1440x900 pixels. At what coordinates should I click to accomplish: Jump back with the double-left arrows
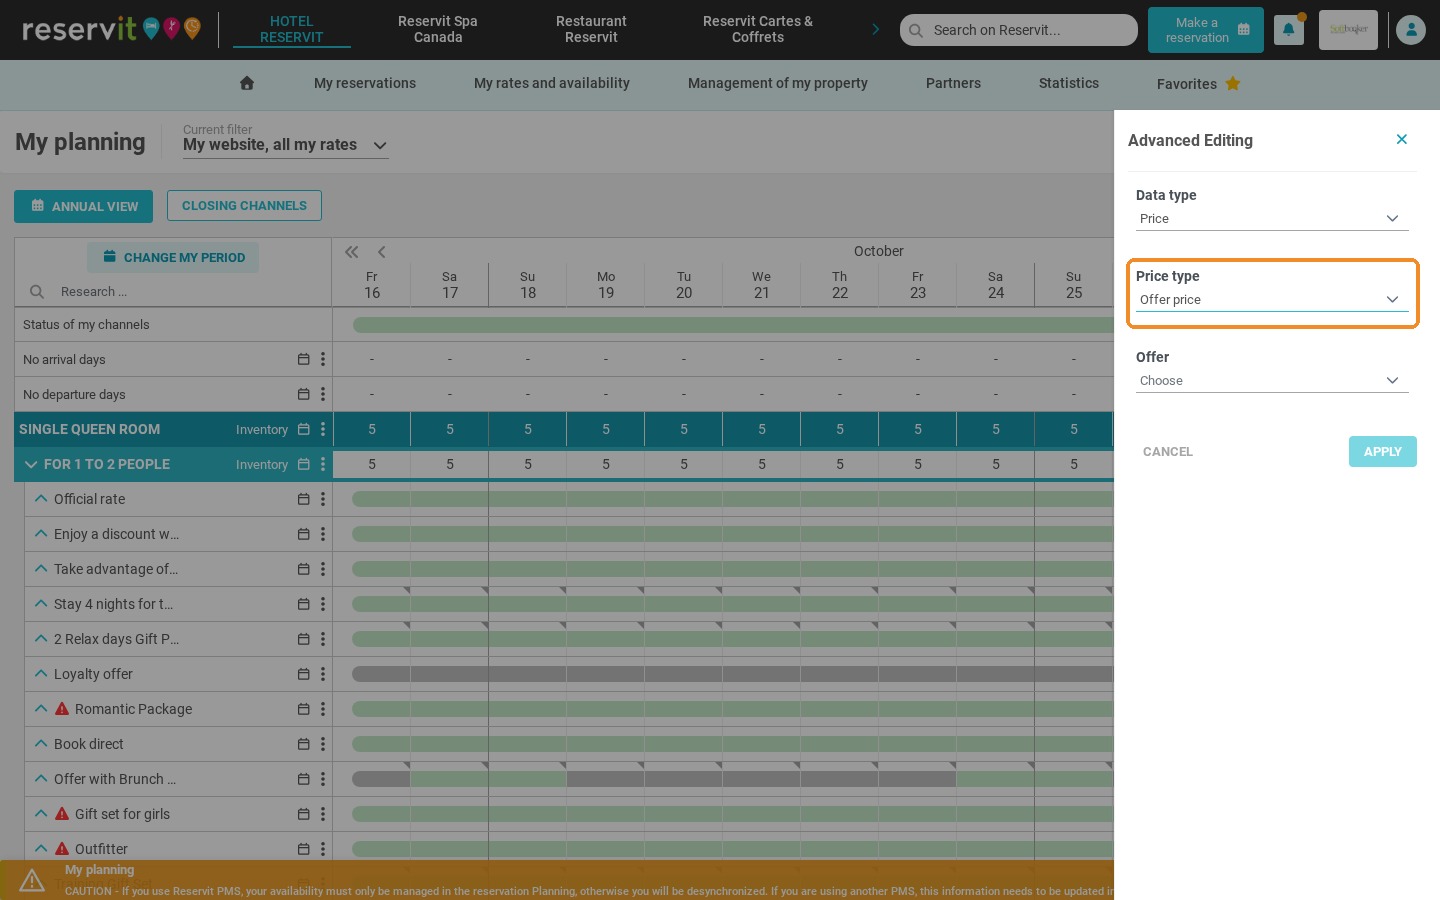(352, 252)
